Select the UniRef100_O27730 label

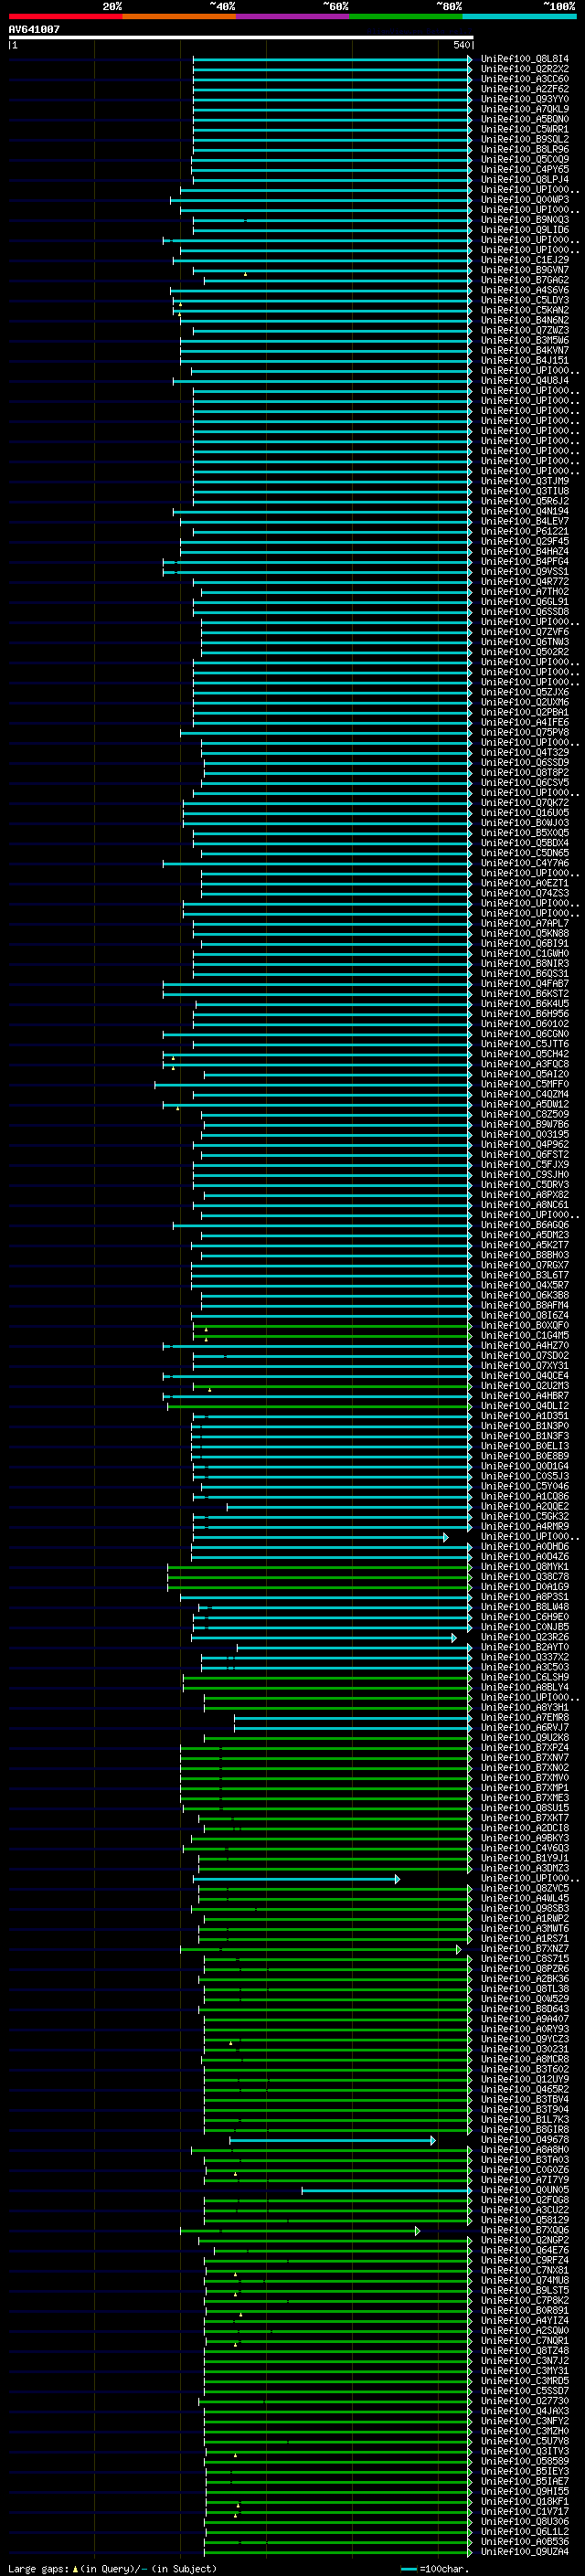tap(524, 2401)
